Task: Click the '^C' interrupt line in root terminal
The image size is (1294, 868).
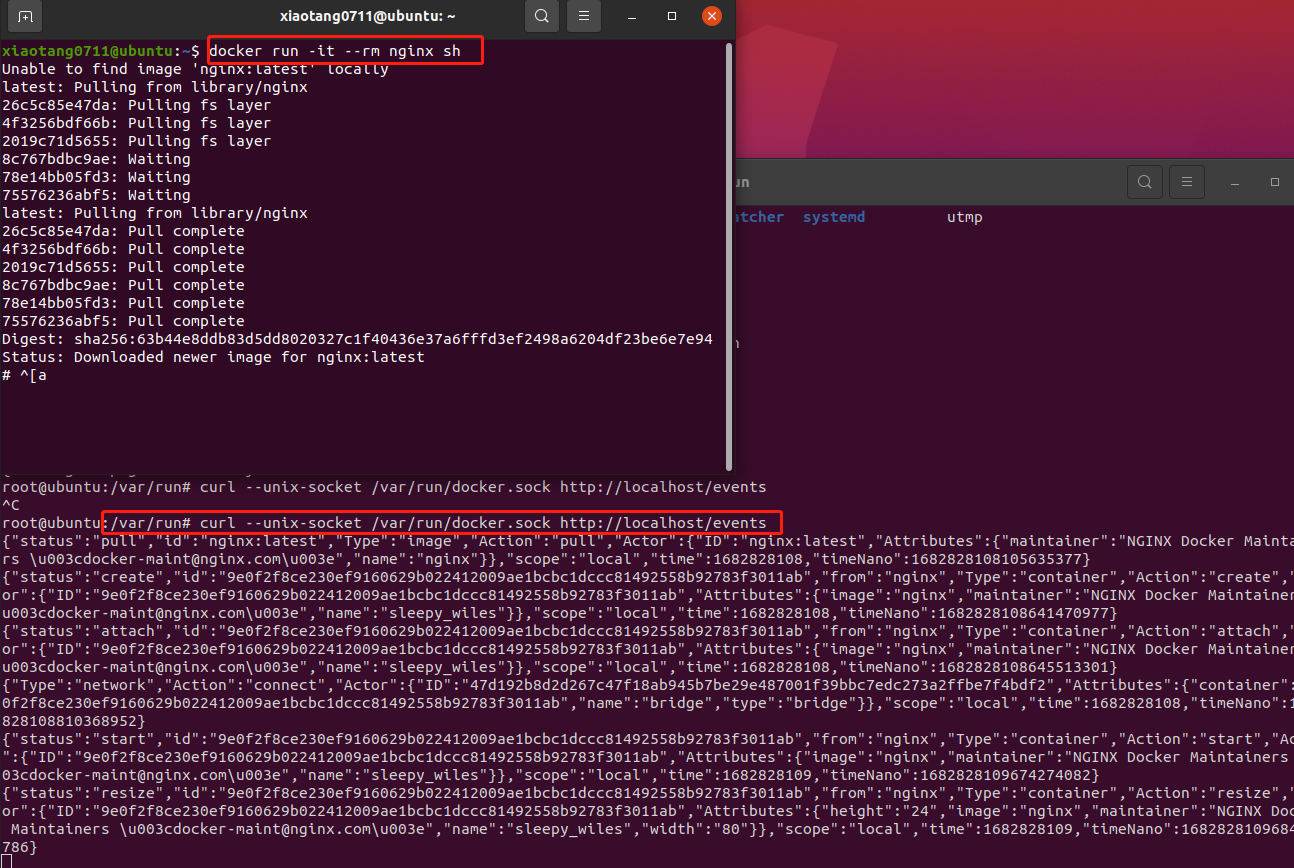Action: pyautogui.click(x=11, y=505)
